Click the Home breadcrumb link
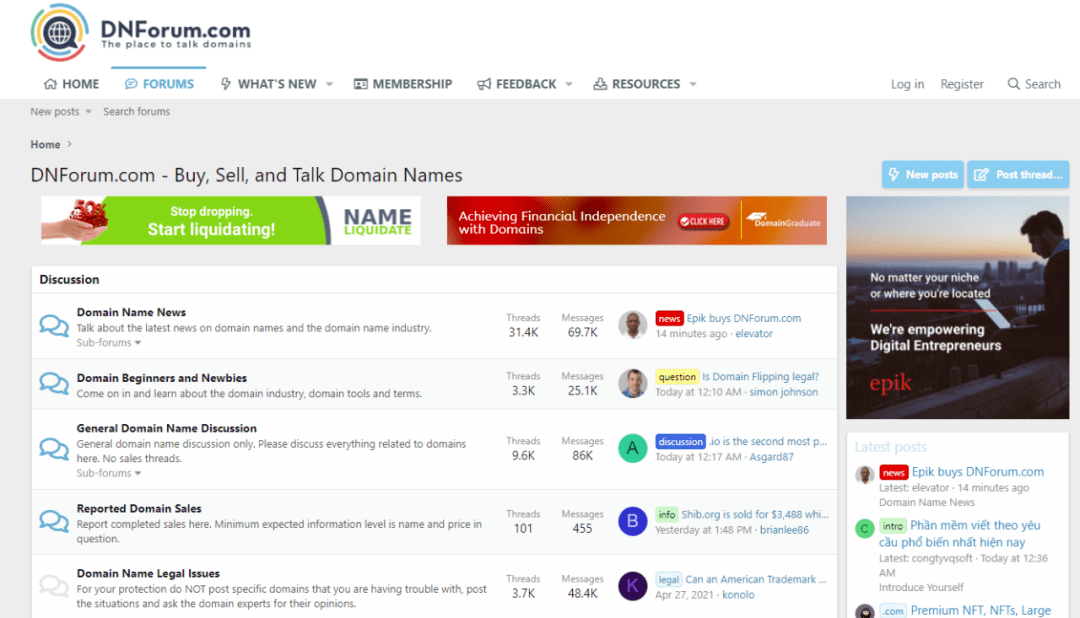Image resolution: width=1080 pixels, height=618 pixels. [45, 145]
